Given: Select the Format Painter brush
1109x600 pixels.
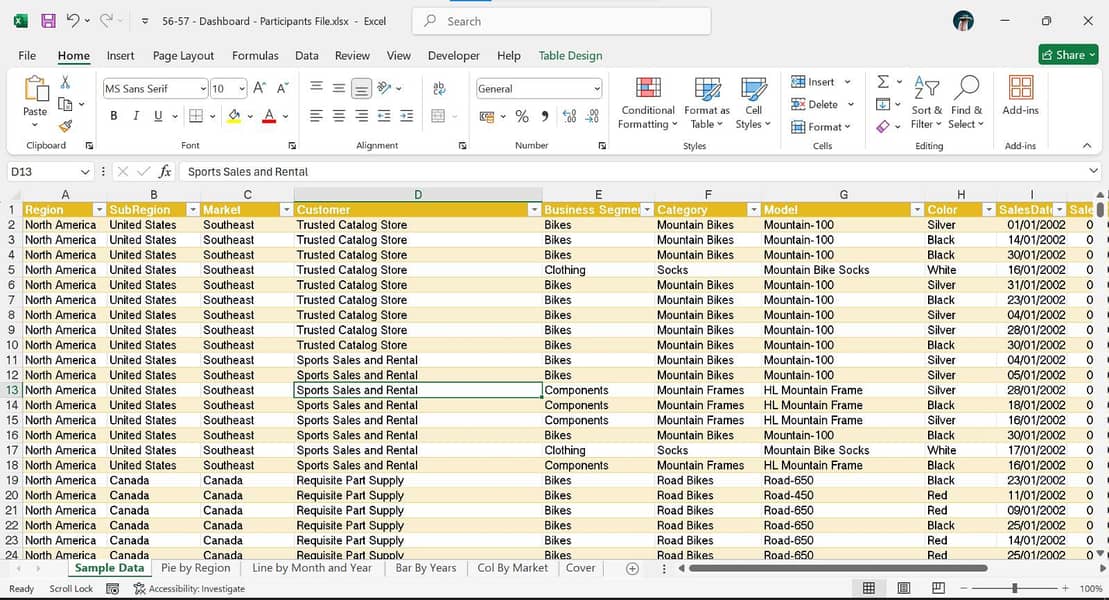Looking at the screenshot, I should (65, 126).
